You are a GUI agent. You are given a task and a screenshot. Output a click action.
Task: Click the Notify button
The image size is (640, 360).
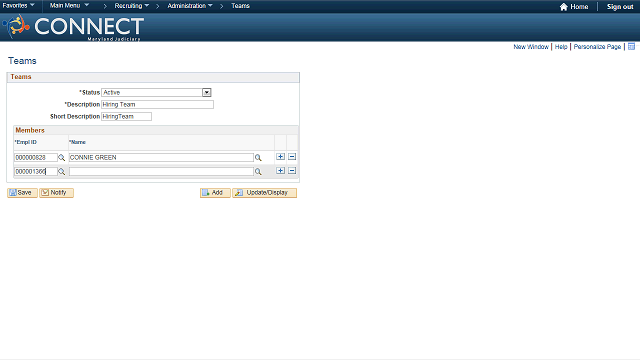56,193
